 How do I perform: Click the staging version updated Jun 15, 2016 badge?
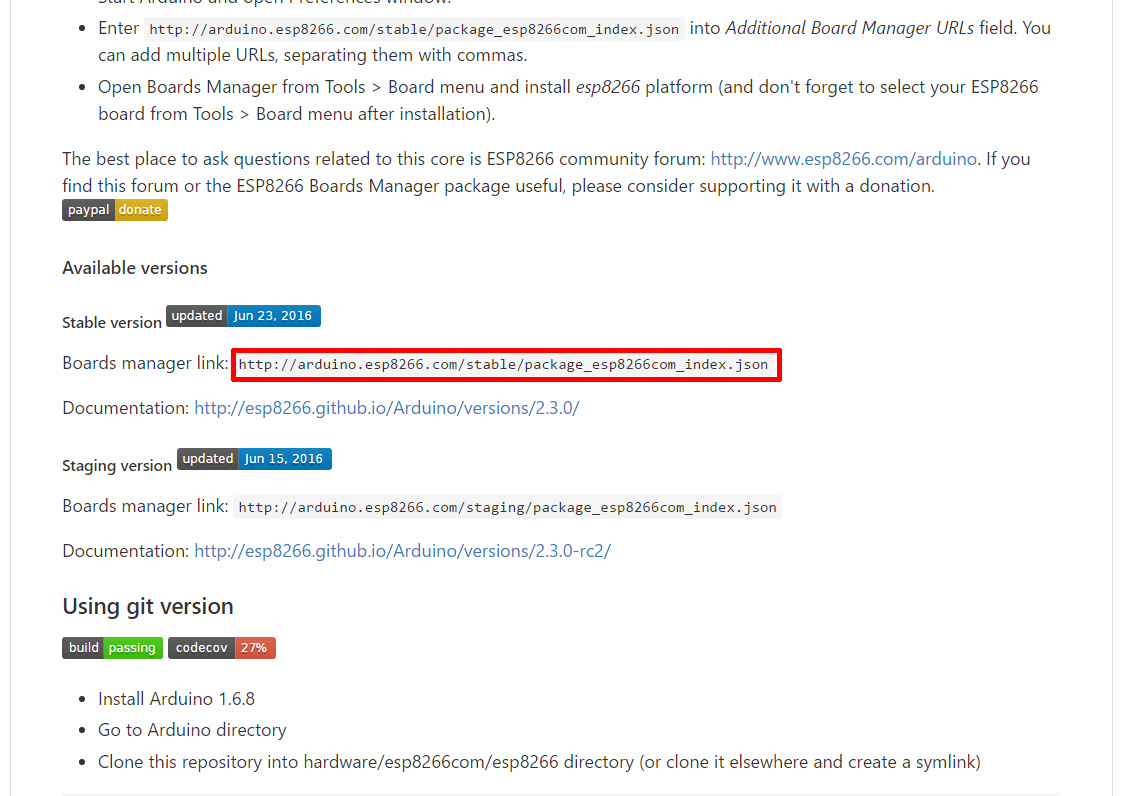(254, 459)
